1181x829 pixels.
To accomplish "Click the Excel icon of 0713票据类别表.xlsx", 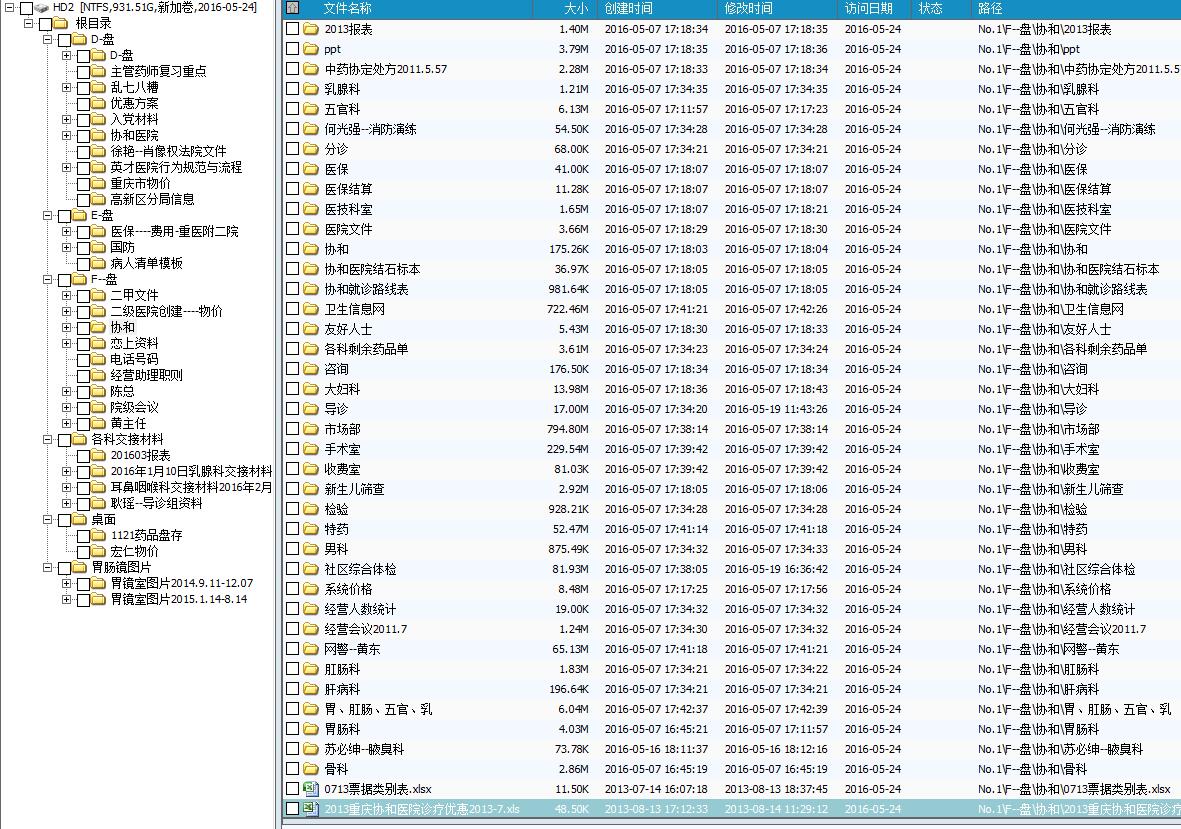I will (x=311, y=789).
